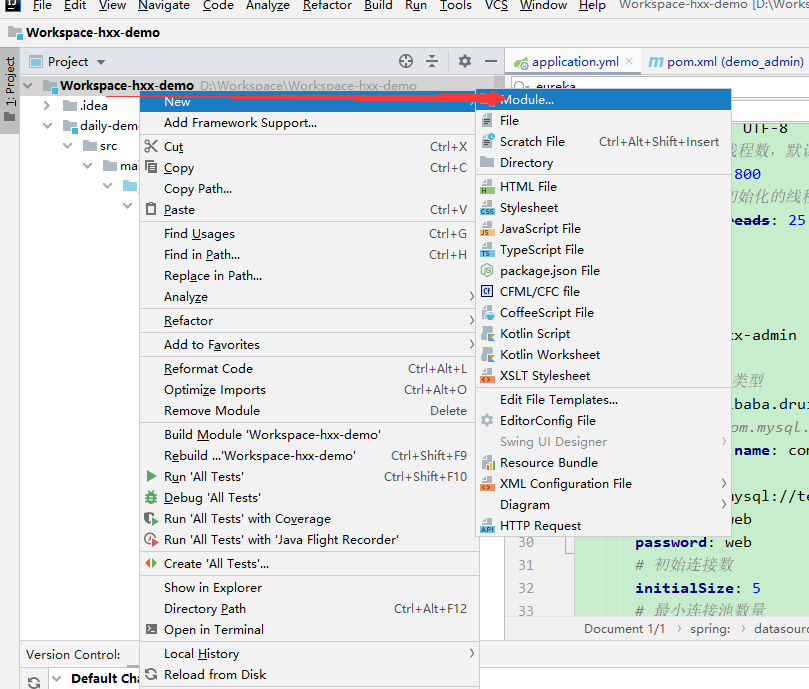This screenshot has width=809, height=689.
Task: Create new Directory from submenu
Action: 604,163
